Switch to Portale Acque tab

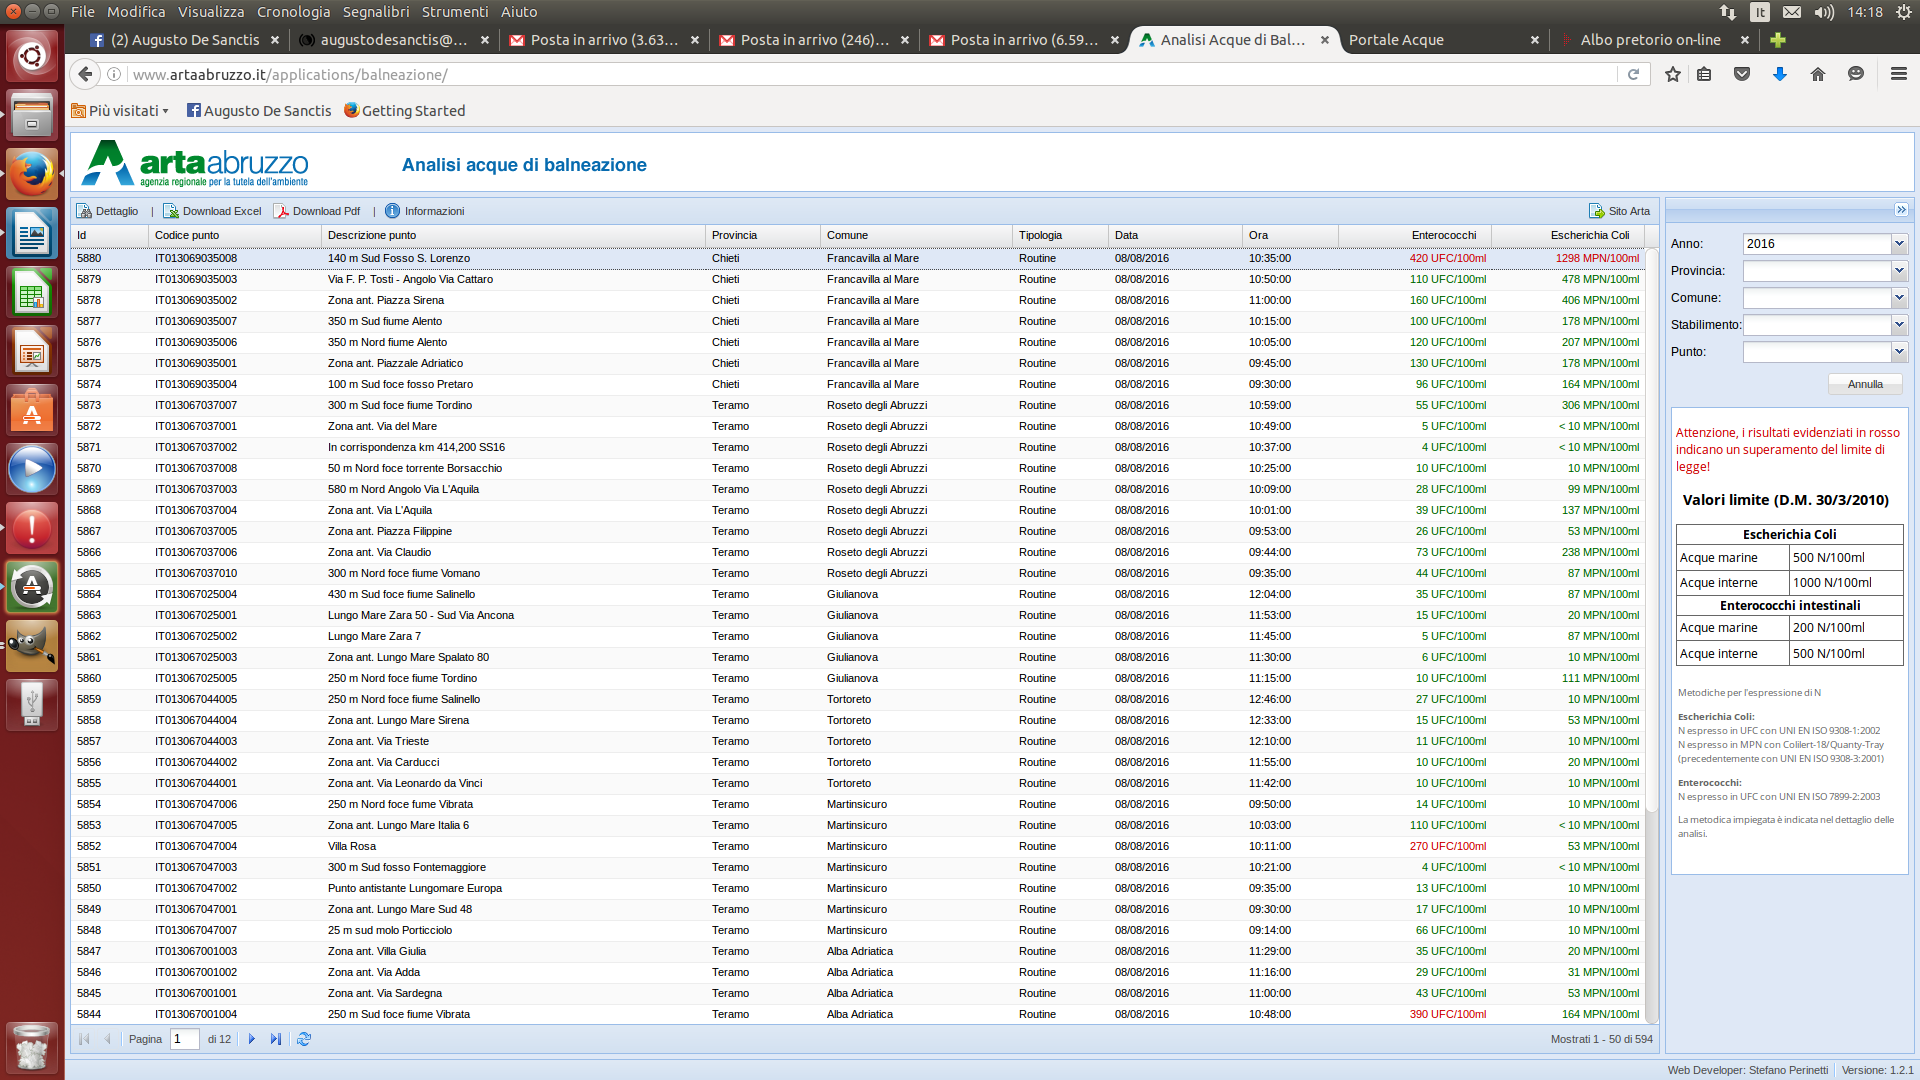point(1396,40)
